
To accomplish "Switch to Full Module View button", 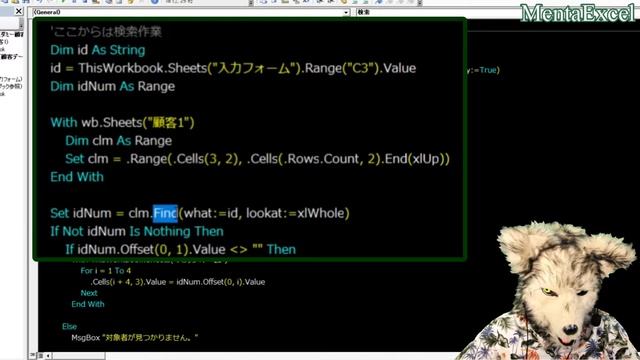I will coord(40,356).
